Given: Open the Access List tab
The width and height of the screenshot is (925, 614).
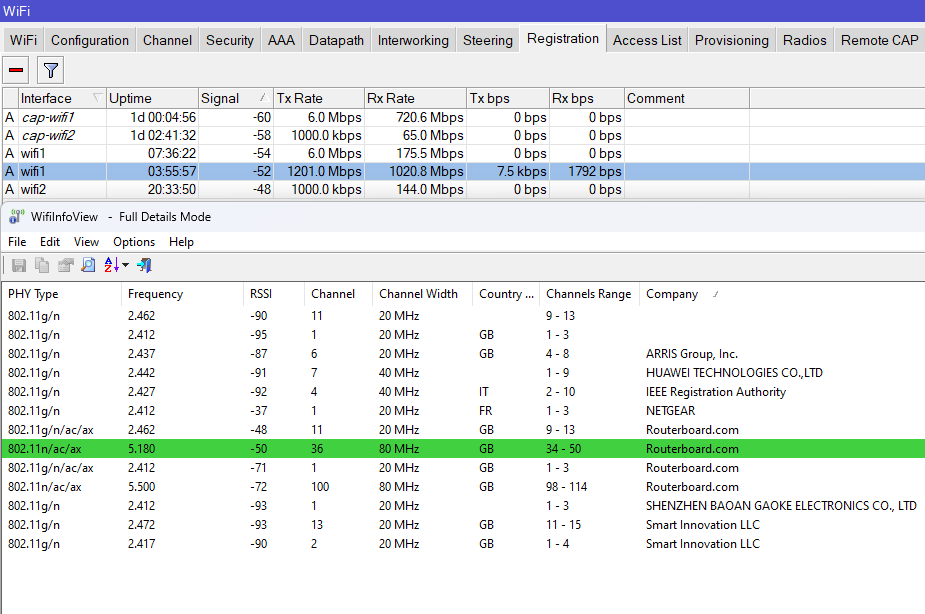Looking at the screenshot, I should (x=647, y=40).
